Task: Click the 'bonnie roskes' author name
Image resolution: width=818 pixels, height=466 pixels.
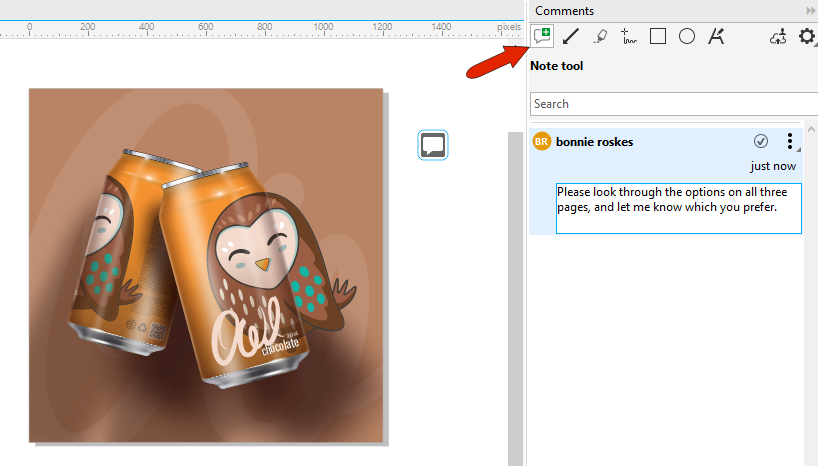Action: pos(594,142)
